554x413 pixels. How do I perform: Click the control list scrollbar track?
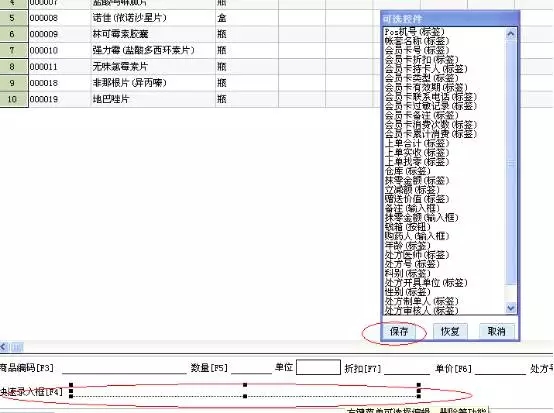pyautogui.click(x=511, y=171)
